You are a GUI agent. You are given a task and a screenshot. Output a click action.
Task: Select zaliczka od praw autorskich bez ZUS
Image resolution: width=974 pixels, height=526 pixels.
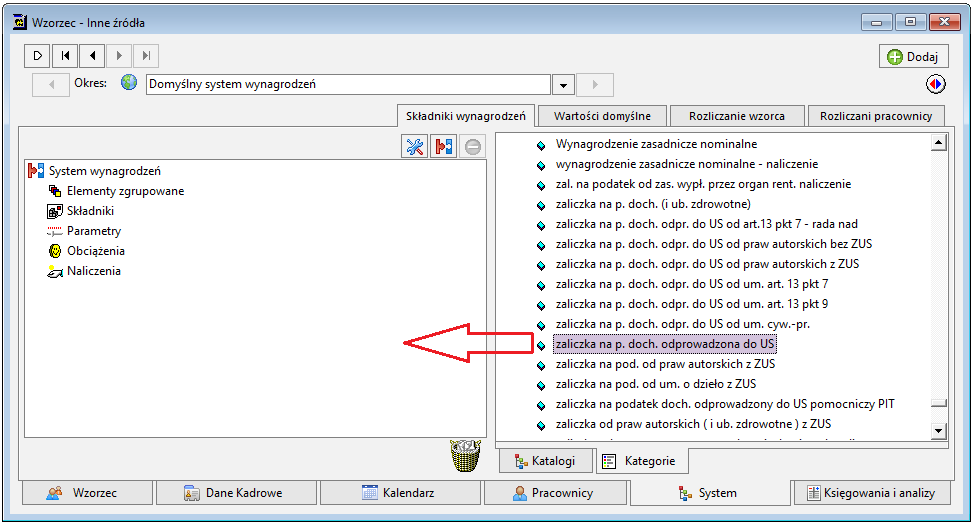(x=714, y=243)
